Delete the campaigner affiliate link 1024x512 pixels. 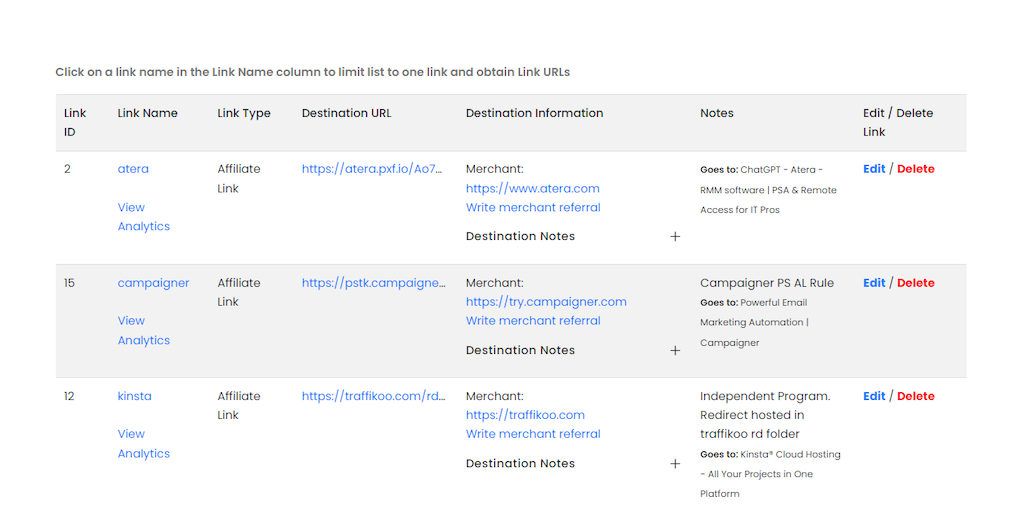click(x=916, y=283)
